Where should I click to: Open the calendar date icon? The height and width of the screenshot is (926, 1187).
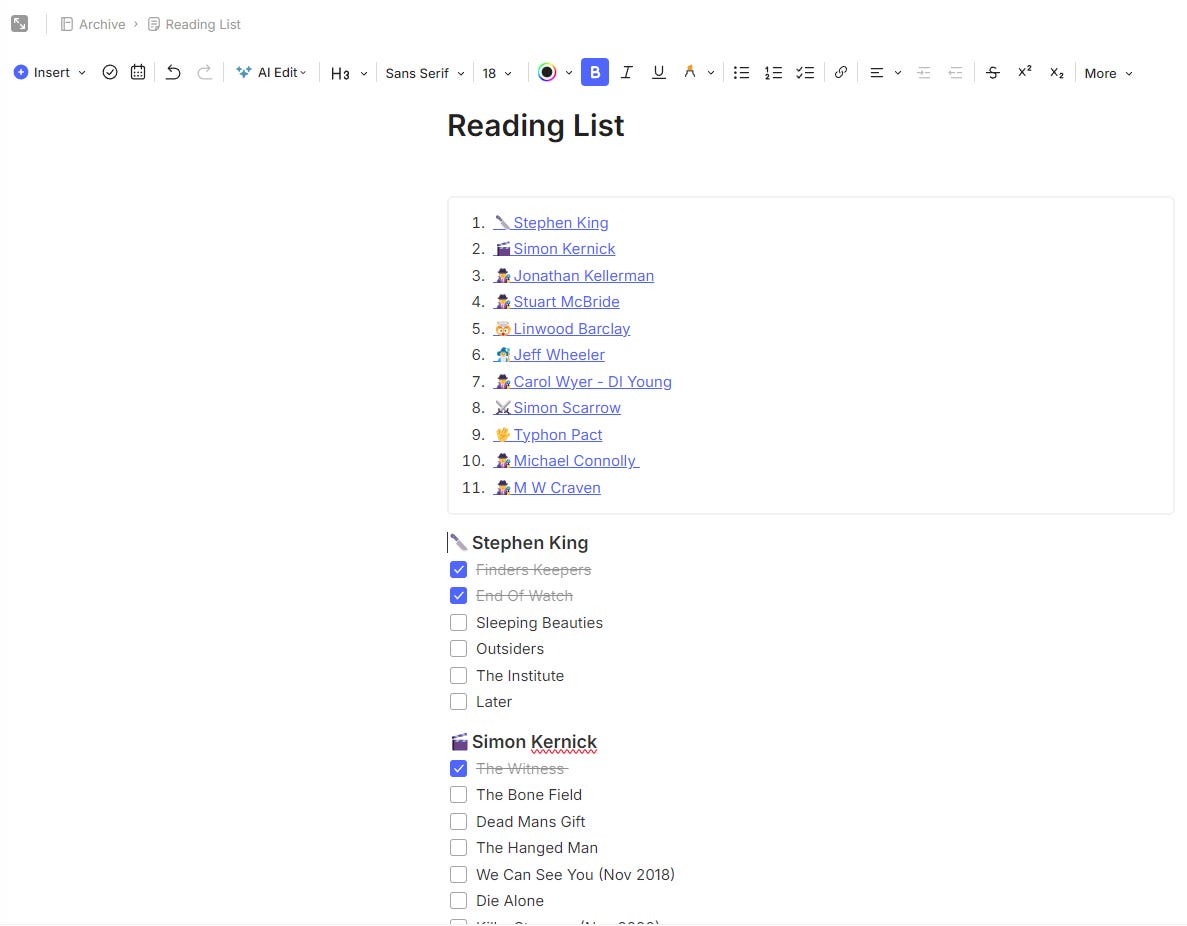click(x=138, y=73)
